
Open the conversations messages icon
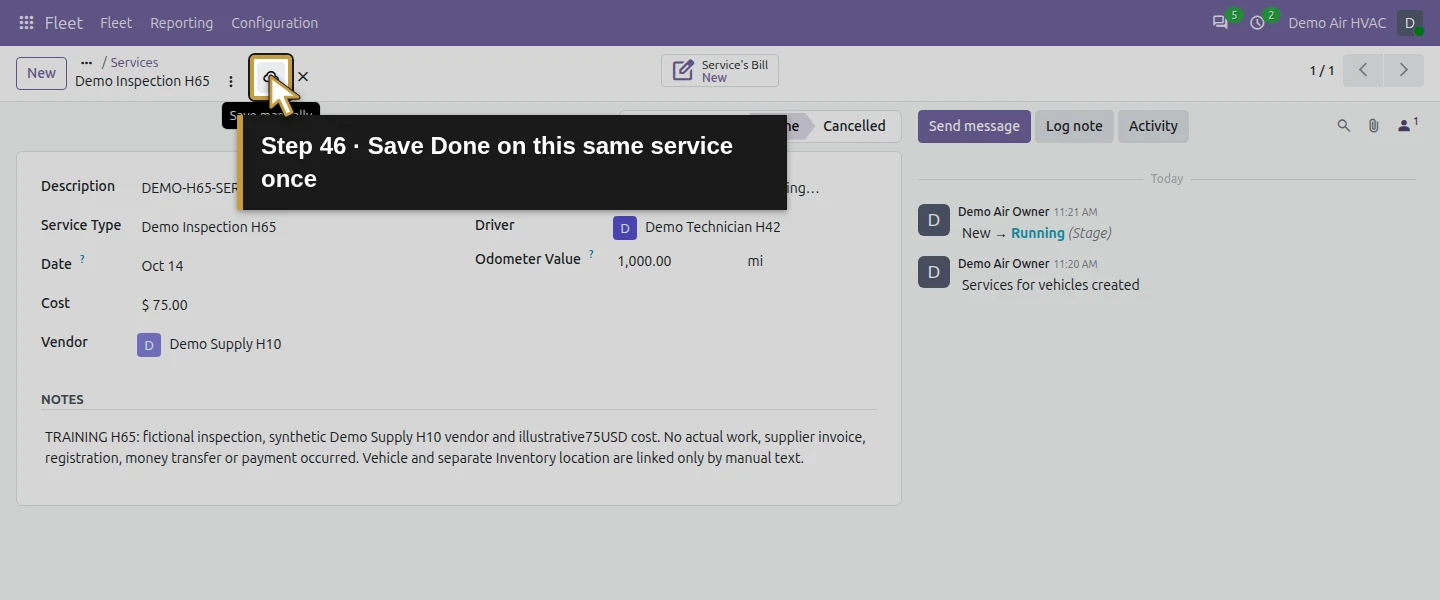(1220, 22)
